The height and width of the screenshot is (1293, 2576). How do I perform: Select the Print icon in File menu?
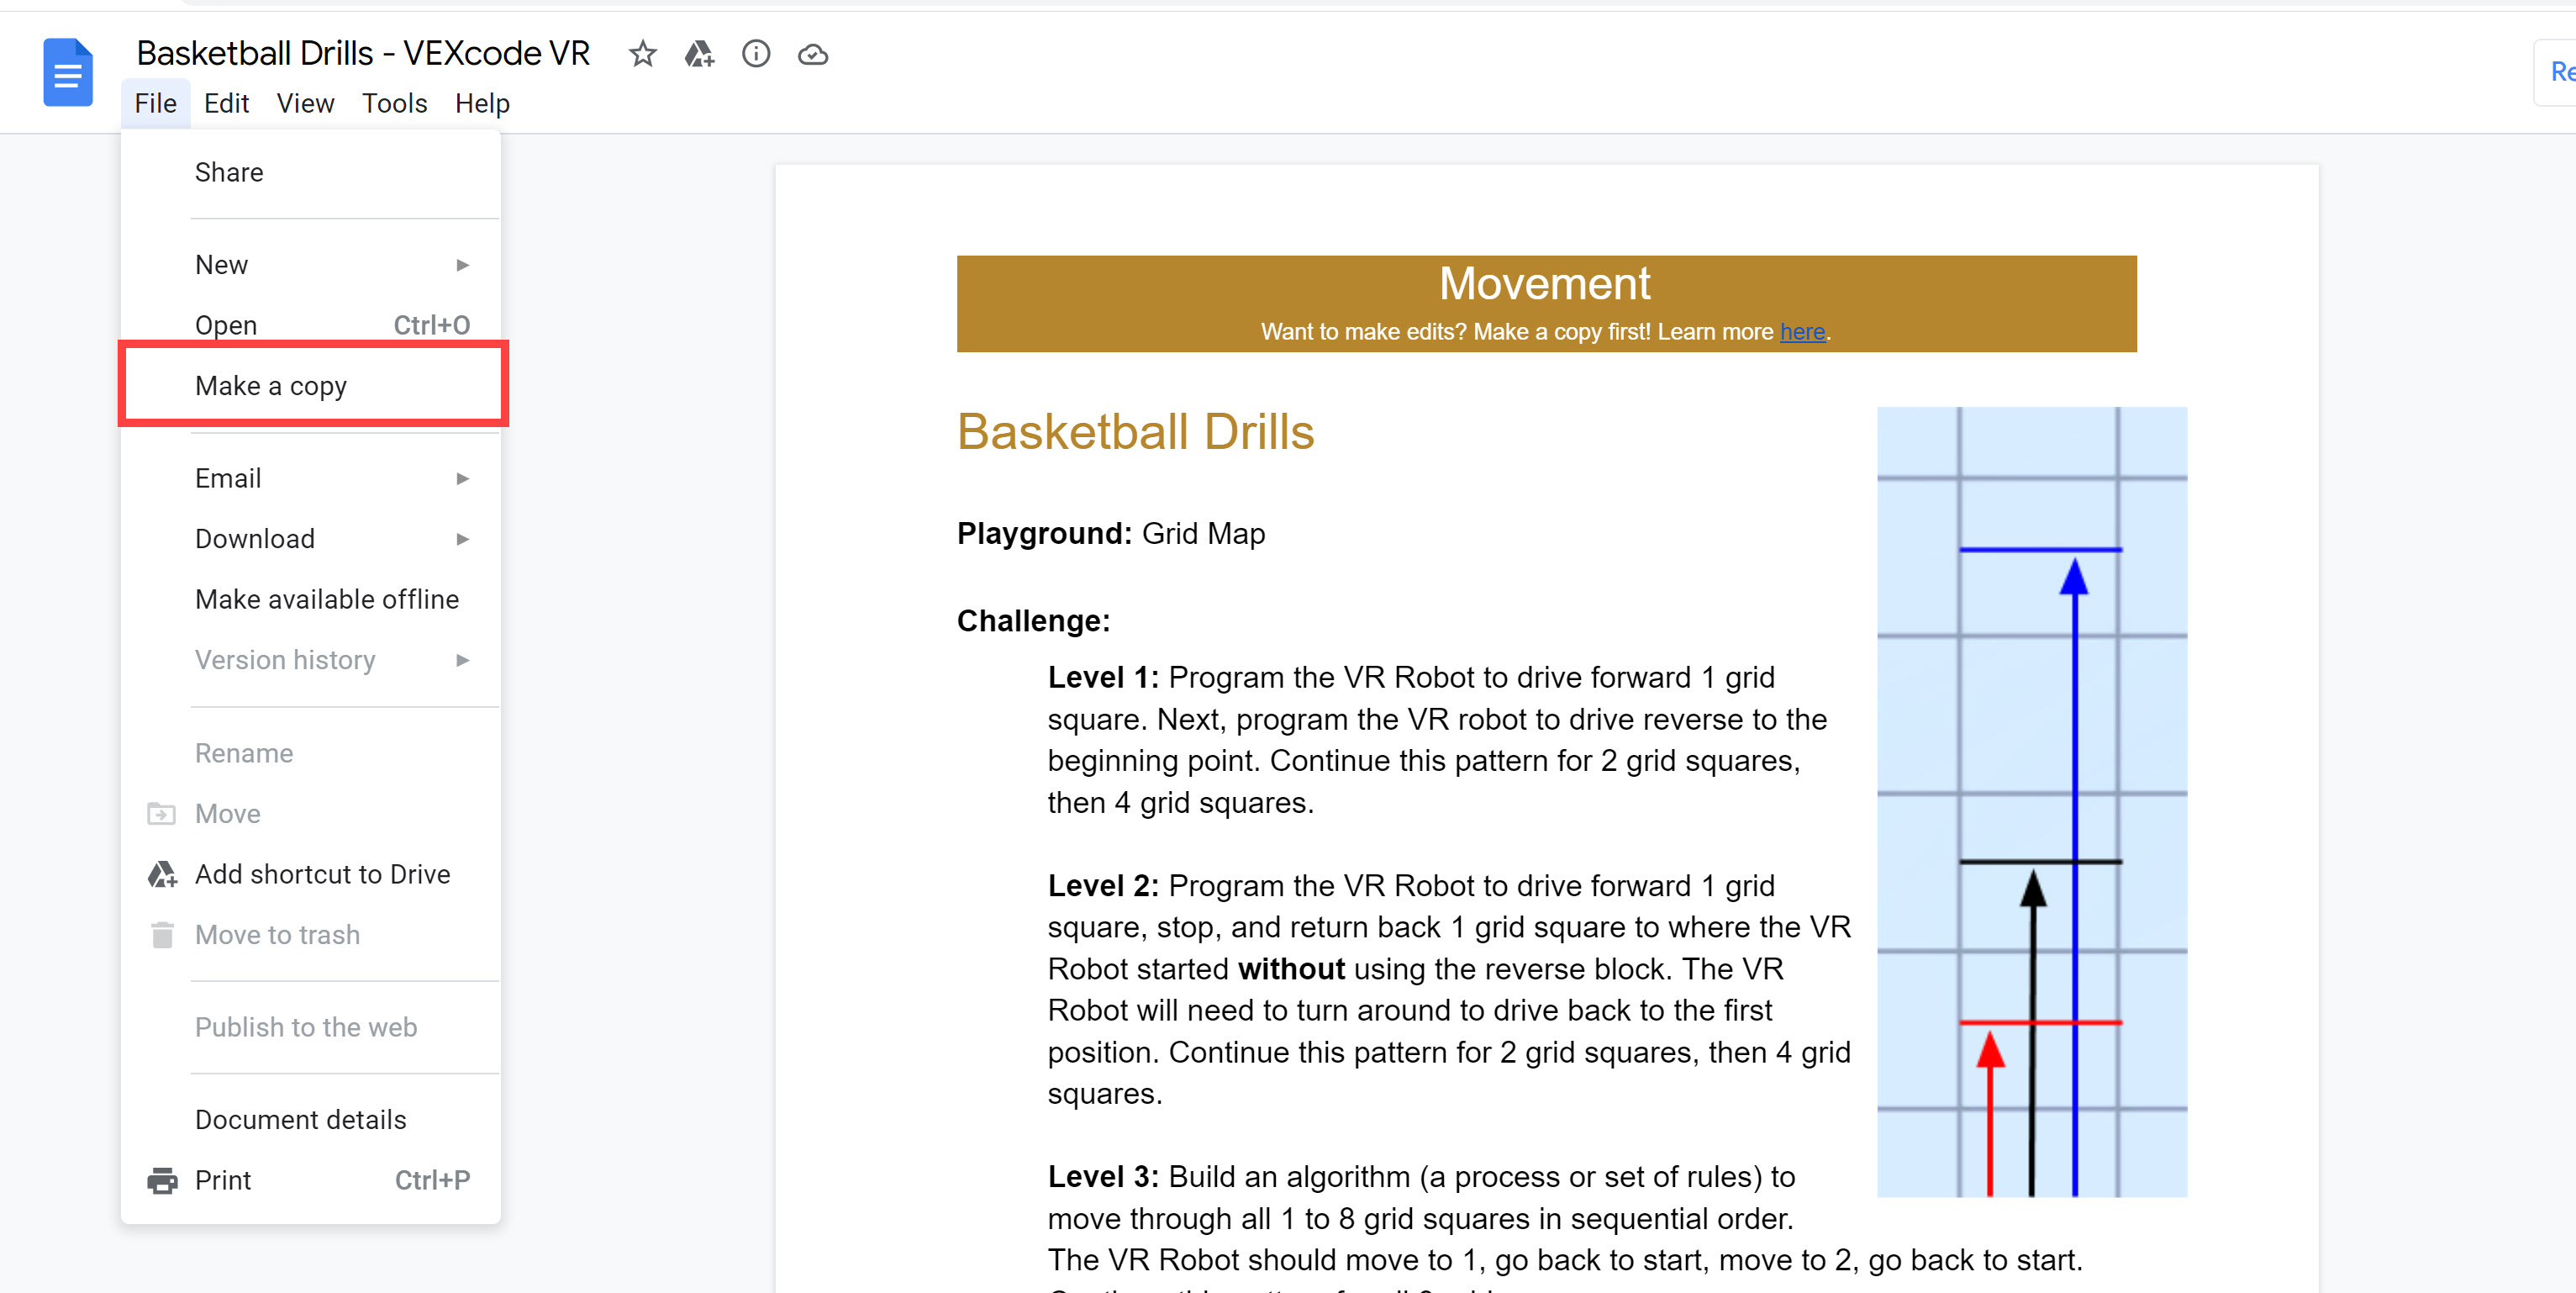click(163, 1180)
